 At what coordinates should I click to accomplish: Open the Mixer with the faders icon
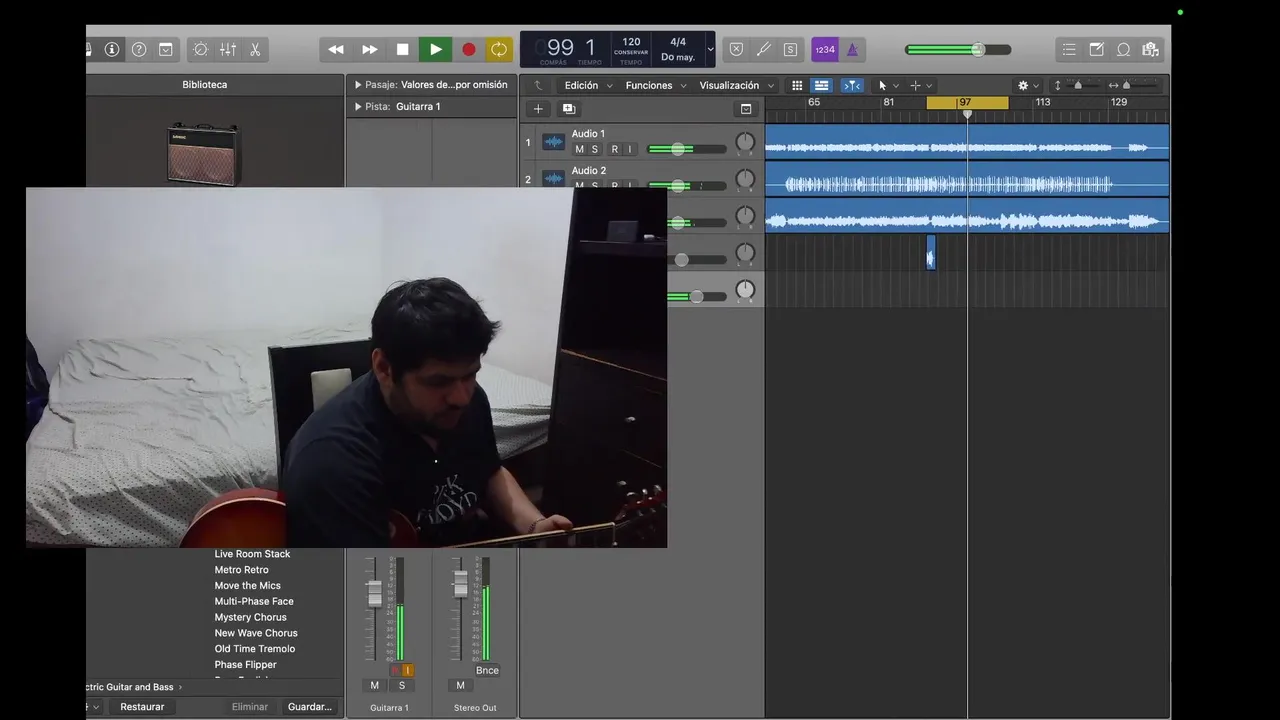pyautogui.click(x=228, y=49)
